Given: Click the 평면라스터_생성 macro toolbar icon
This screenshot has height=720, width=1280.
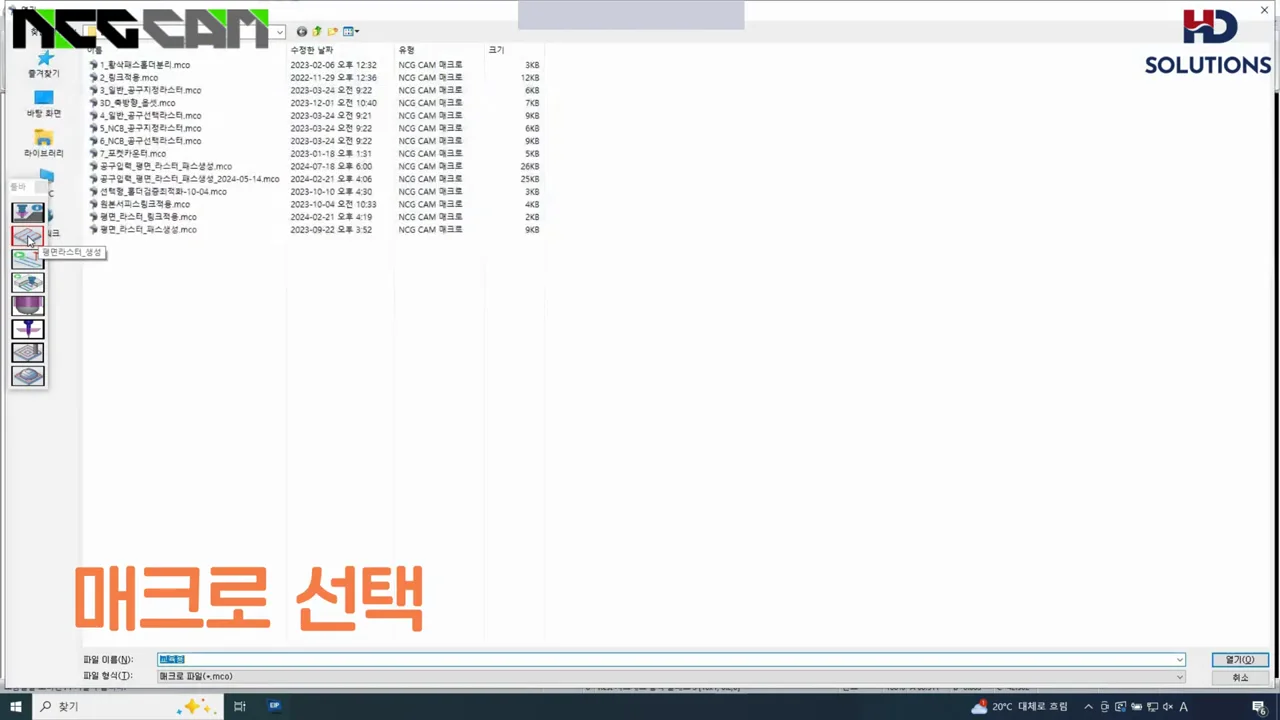Looking at the screenshot, I should click(28, 236).
